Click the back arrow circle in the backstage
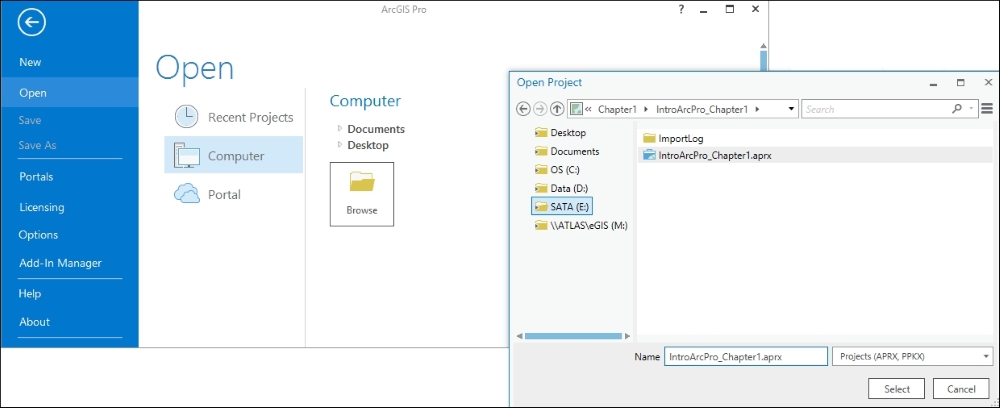The height and width of the screenshot is (408, 1000). tap(32, 22)
